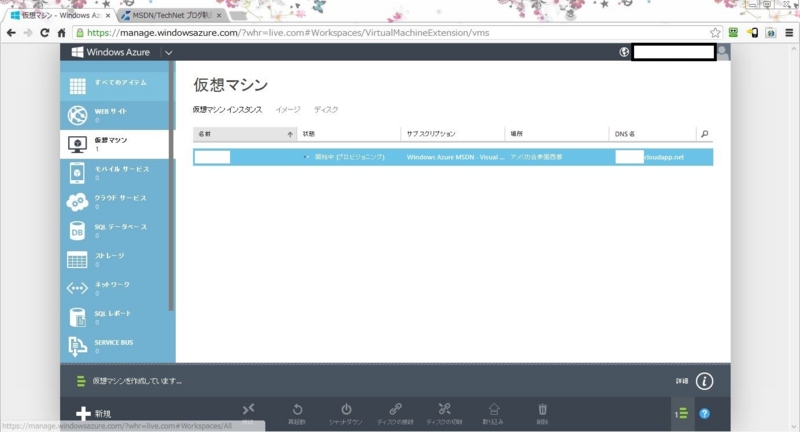Screen dimensions: 800x432
Task: Open the user account avatar icon
Action: (723, 52)
